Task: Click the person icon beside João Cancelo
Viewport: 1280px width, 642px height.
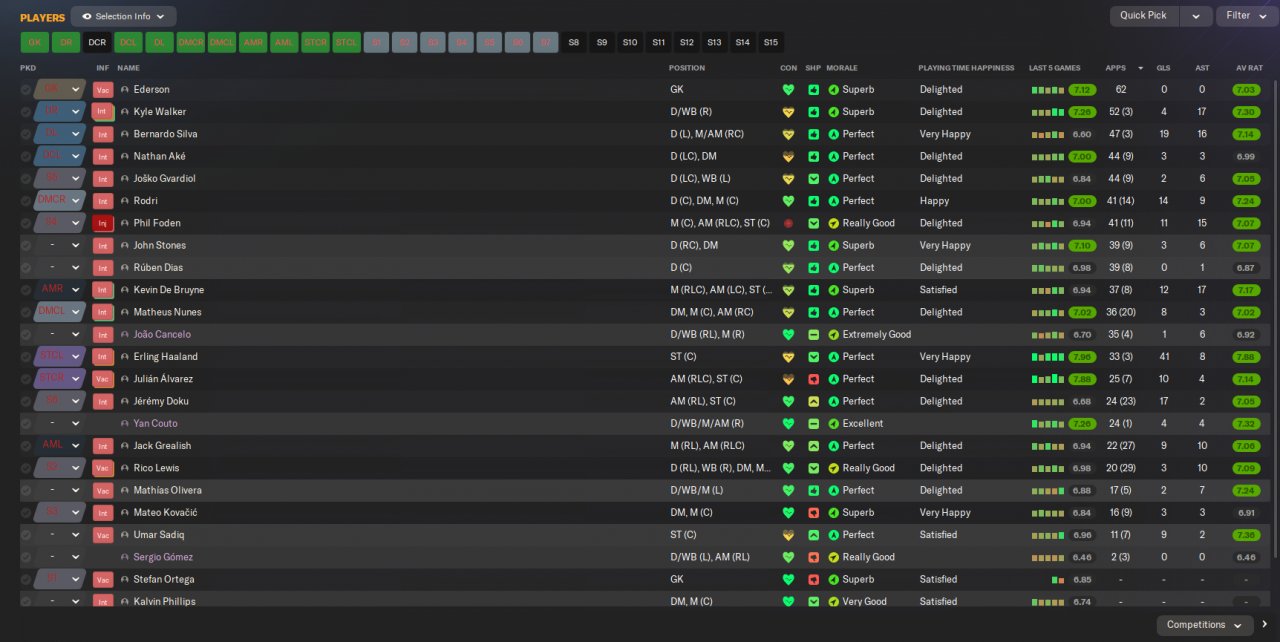Action: [x=125, y=335]
